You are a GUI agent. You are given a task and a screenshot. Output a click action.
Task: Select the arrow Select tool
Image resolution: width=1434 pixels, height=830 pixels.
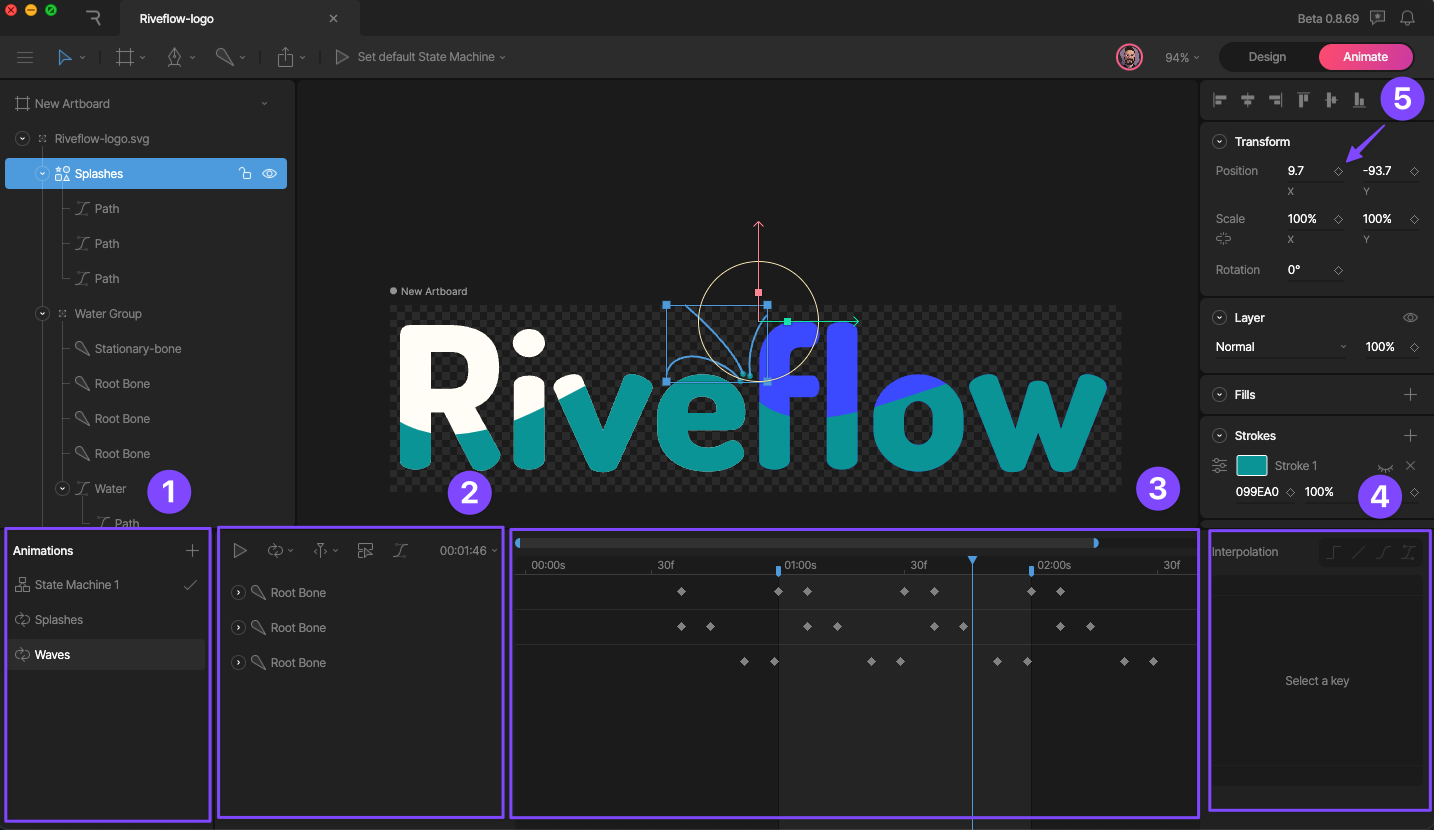(x=64, y=57)
